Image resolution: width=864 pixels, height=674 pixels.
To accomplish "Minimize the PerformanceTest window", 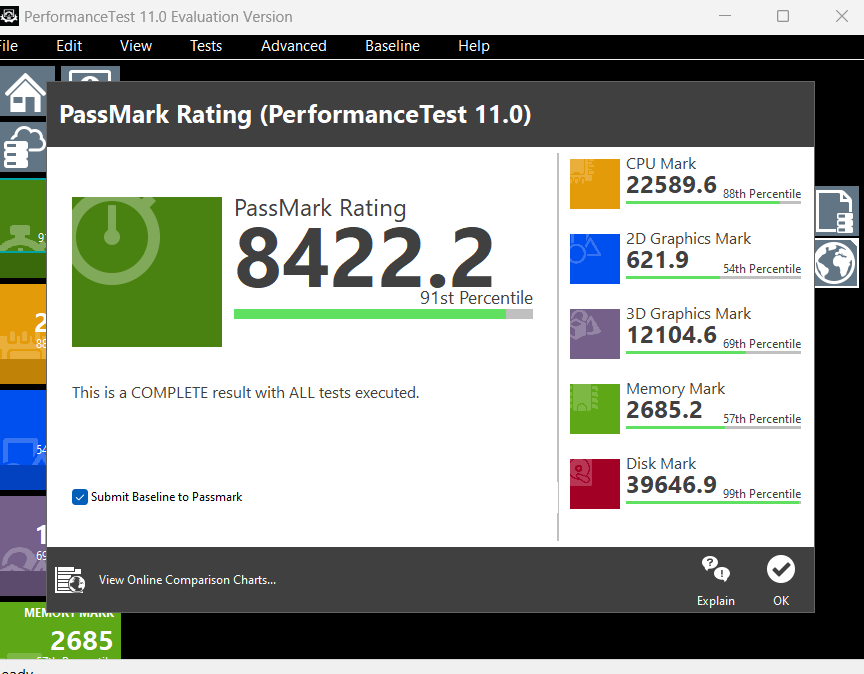I will [x=725, y=16].
